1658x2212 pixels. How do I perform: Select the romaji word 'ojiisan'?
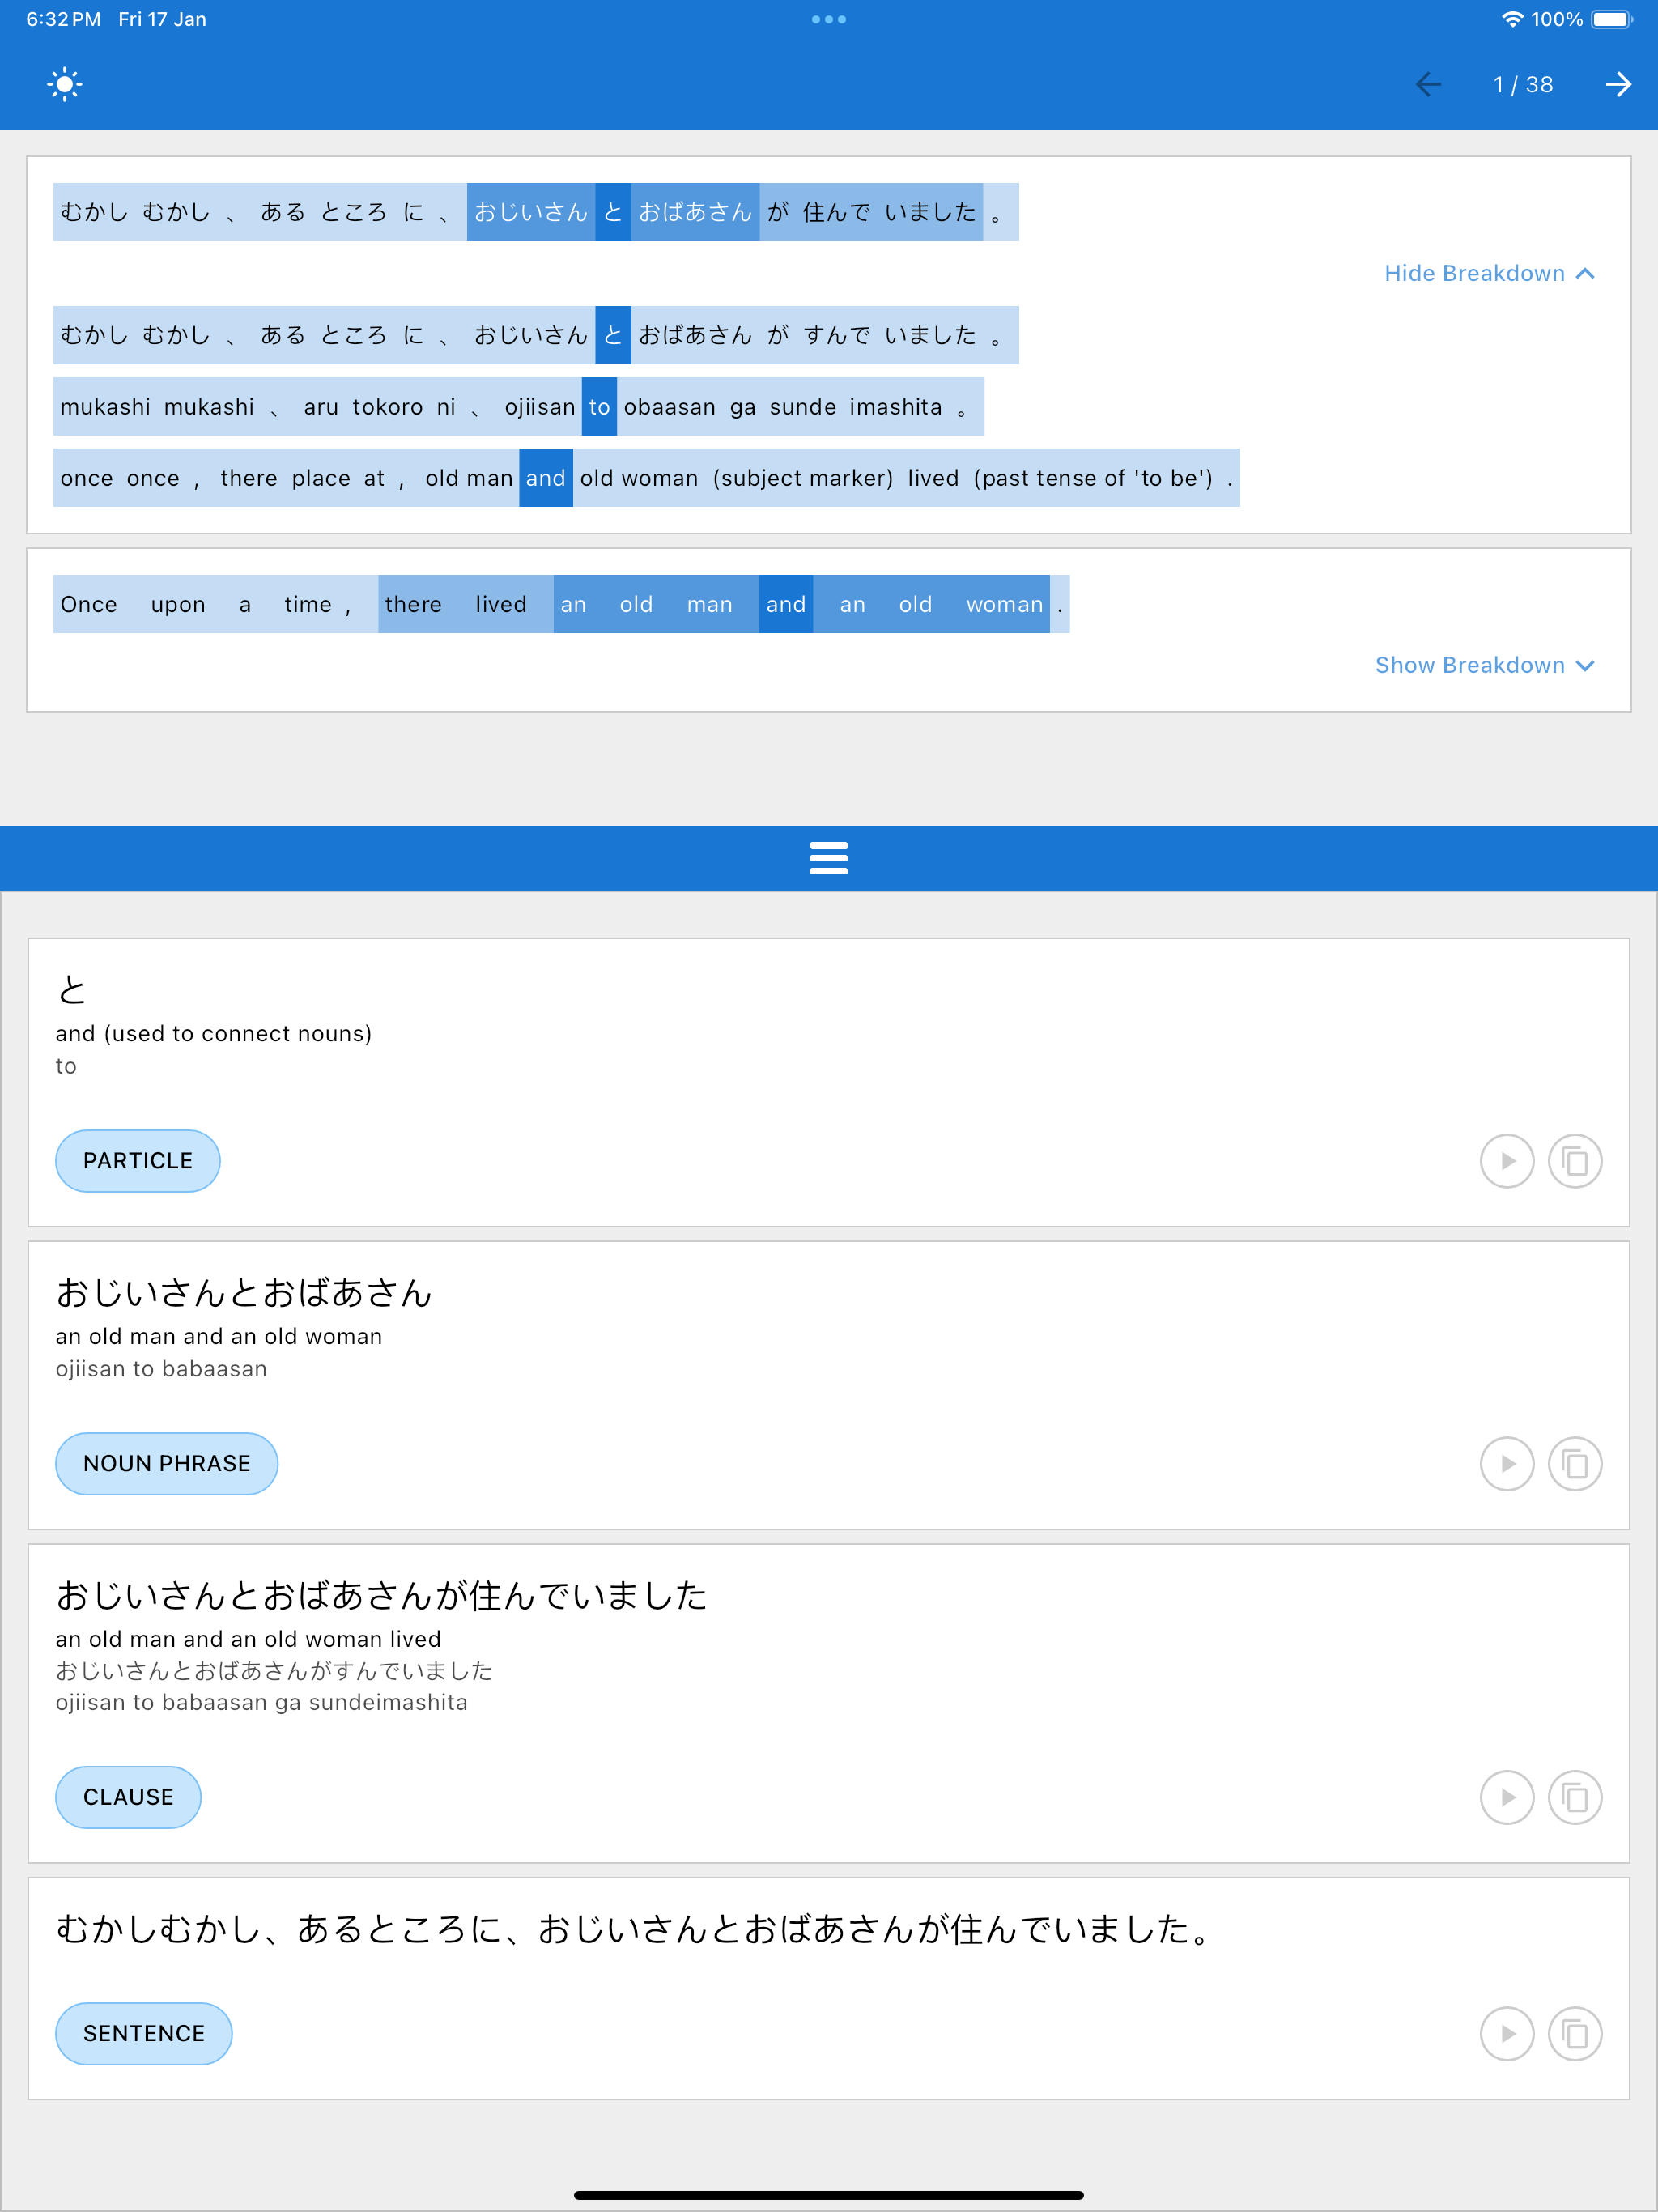click(x=539, y=407)
